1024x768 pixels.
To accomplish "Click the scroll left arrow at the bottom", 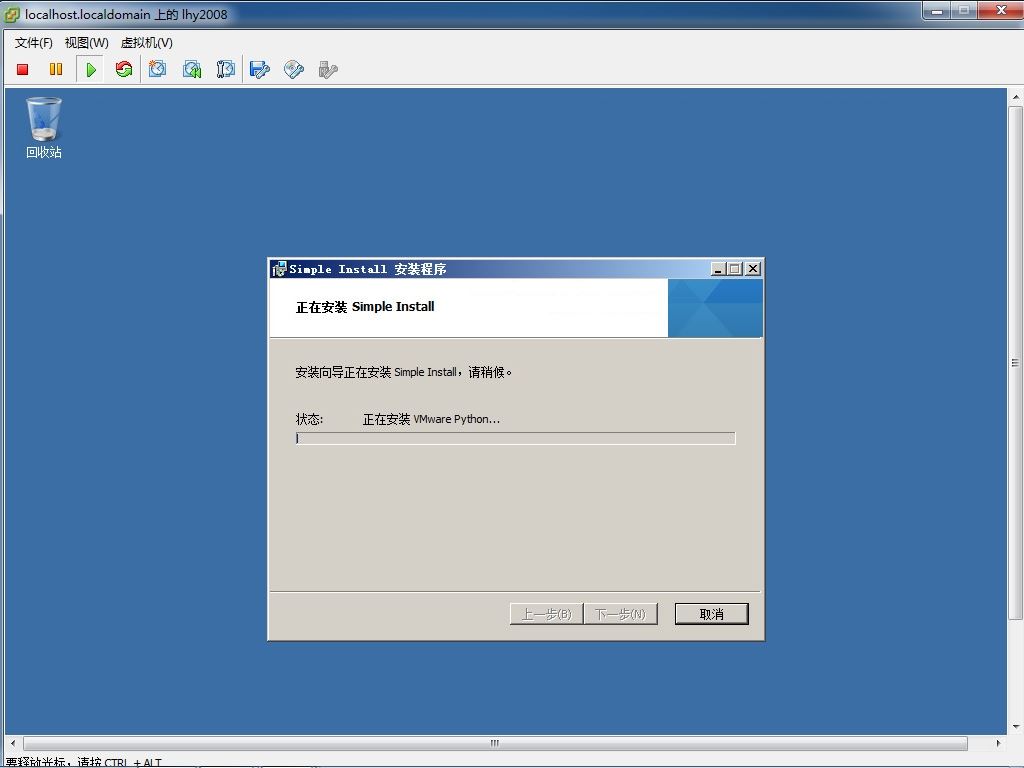I will [x=13, y=743].
